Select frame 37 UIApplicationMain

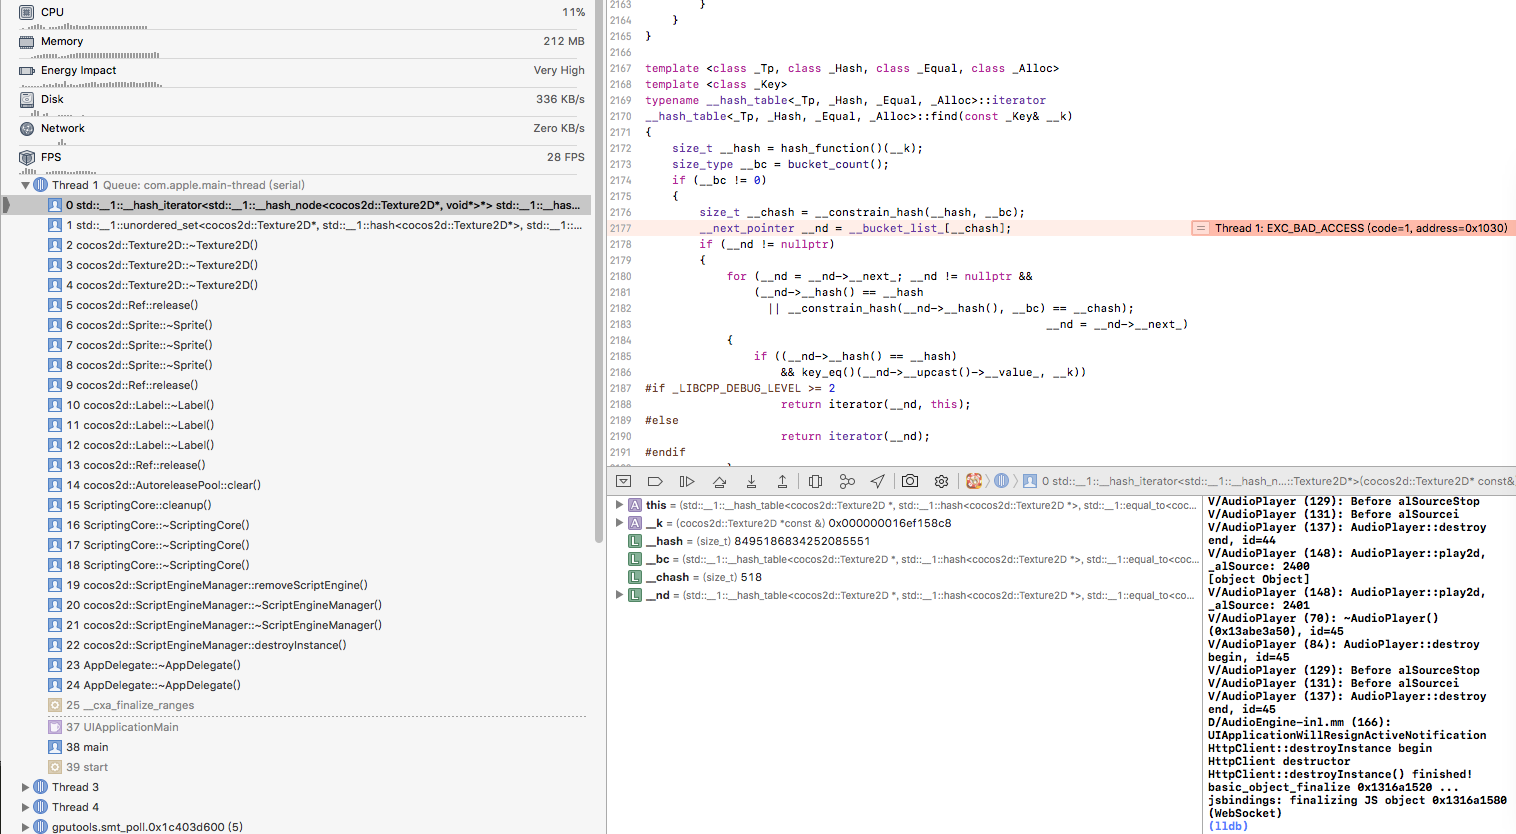[298, 727]
